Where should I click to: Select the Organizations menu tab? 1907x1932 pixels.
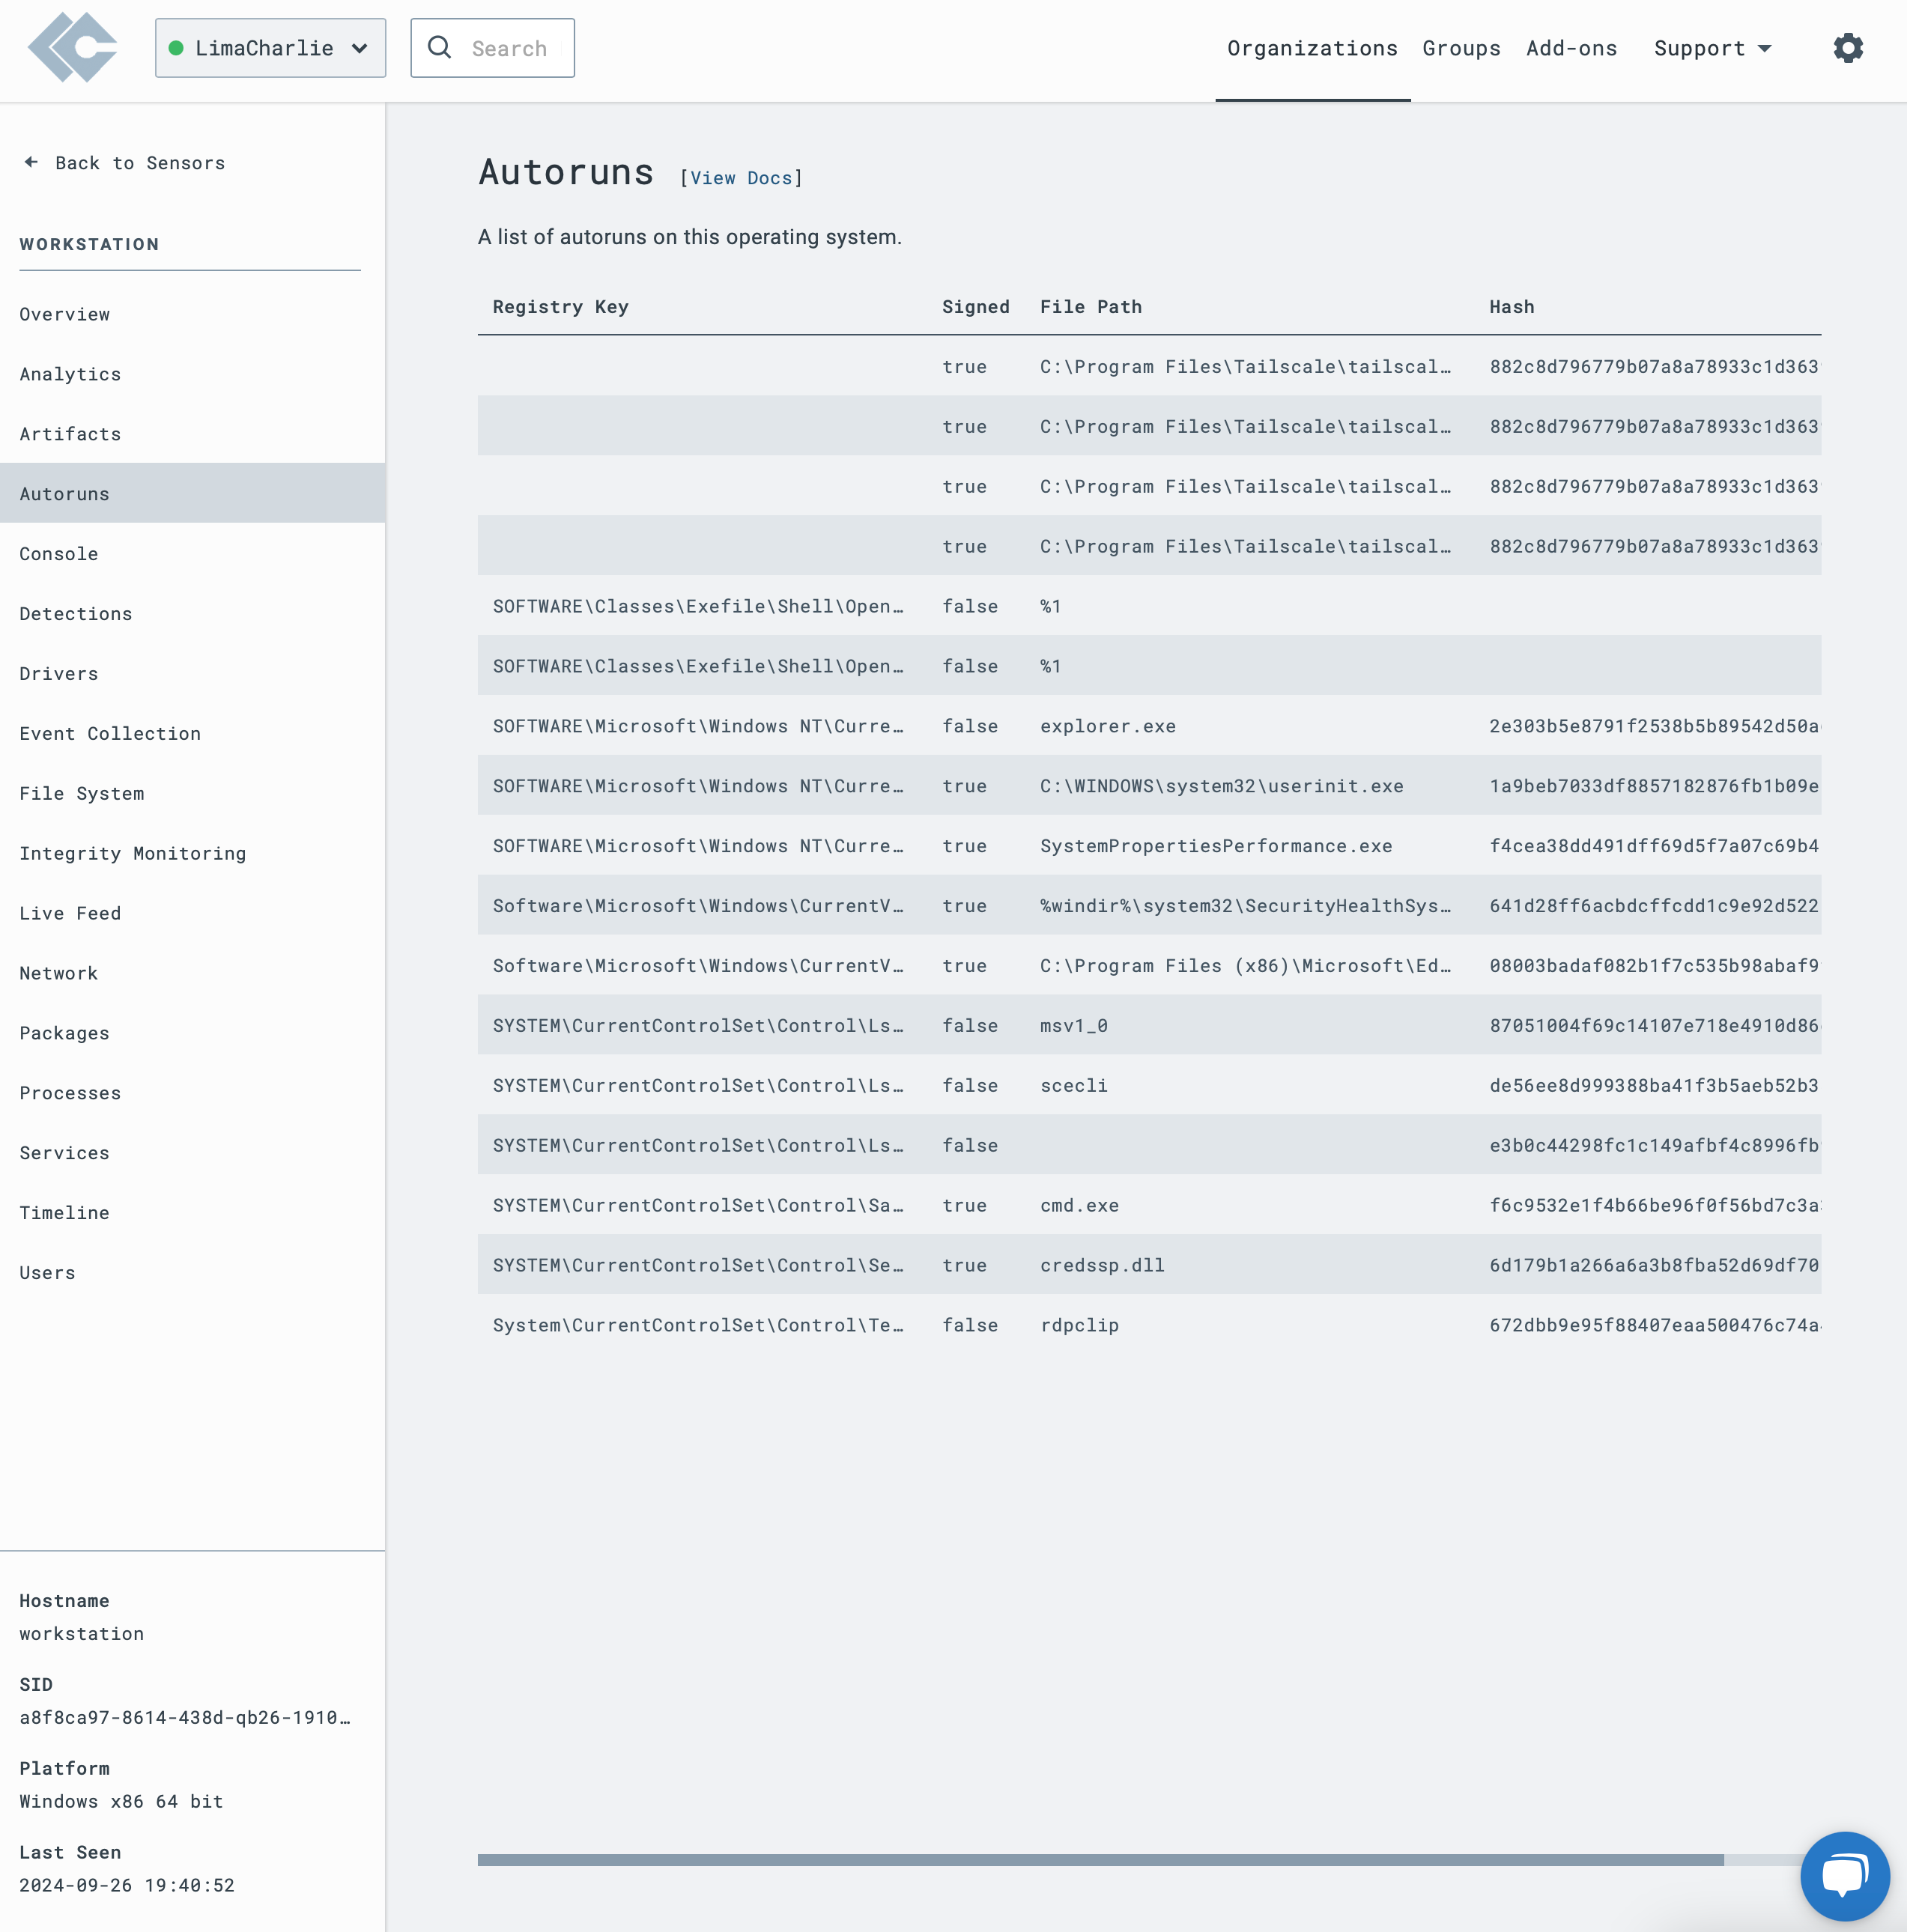pyautogui.click(x=1313, y=47)
